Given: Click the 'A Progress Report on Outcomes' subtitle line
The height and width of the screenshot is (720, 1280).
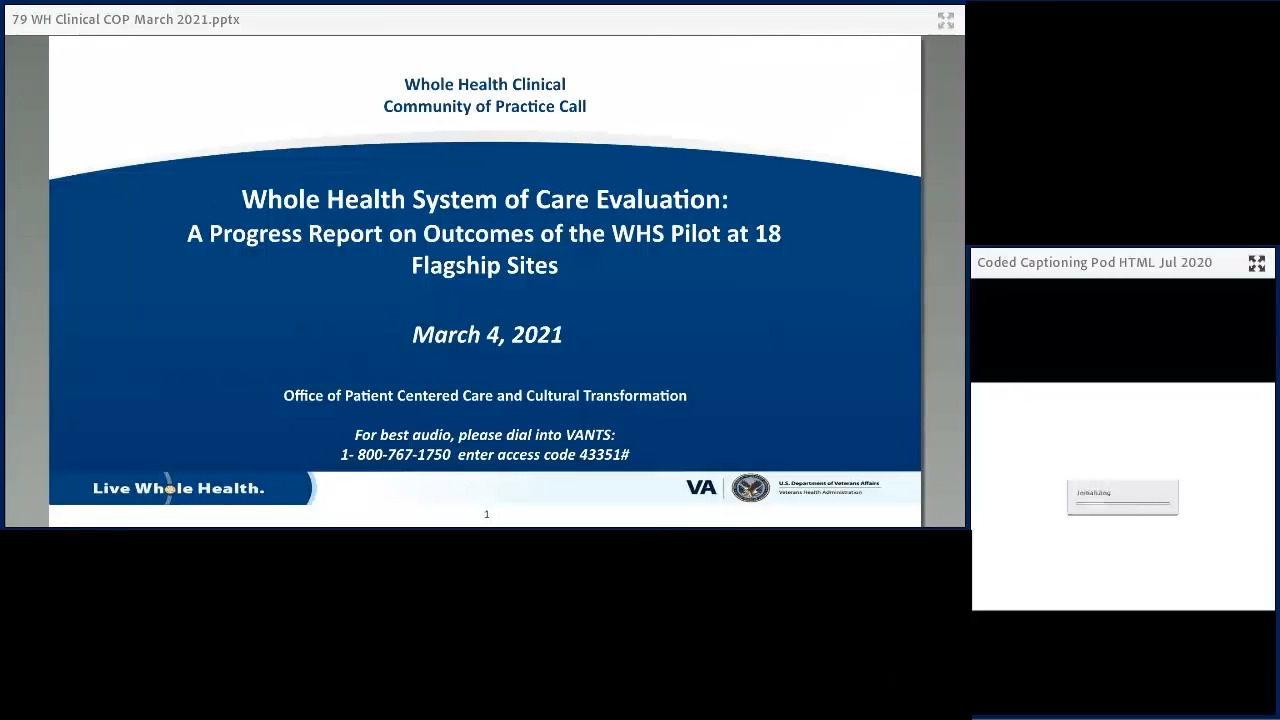Looking at the screenshot, I should (484, 233).
